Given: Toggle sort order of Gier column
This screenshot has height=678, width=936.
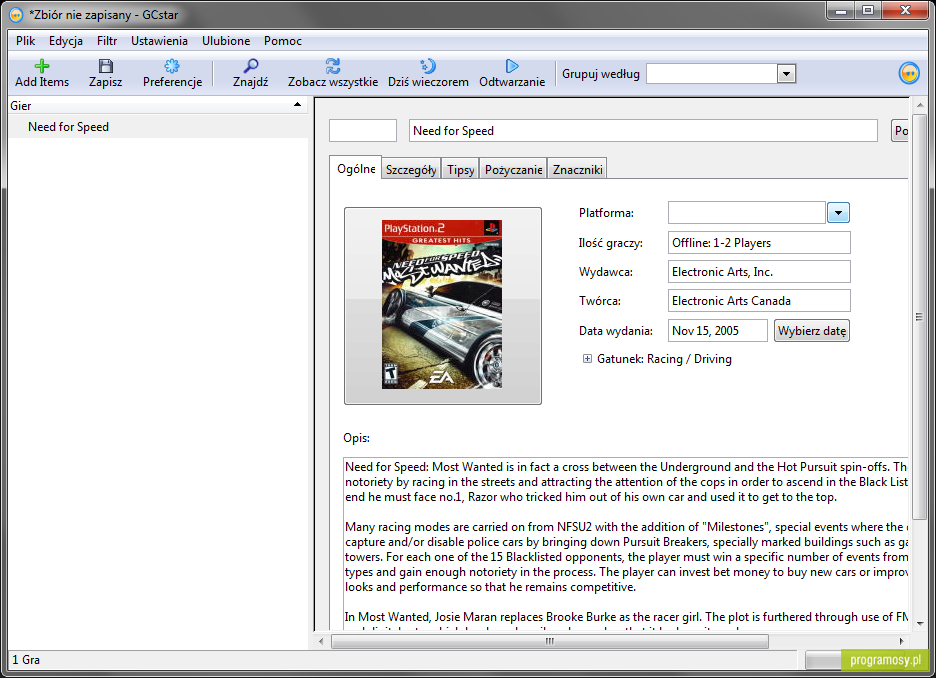Looking at the screenshot, I should coord(297,105).
